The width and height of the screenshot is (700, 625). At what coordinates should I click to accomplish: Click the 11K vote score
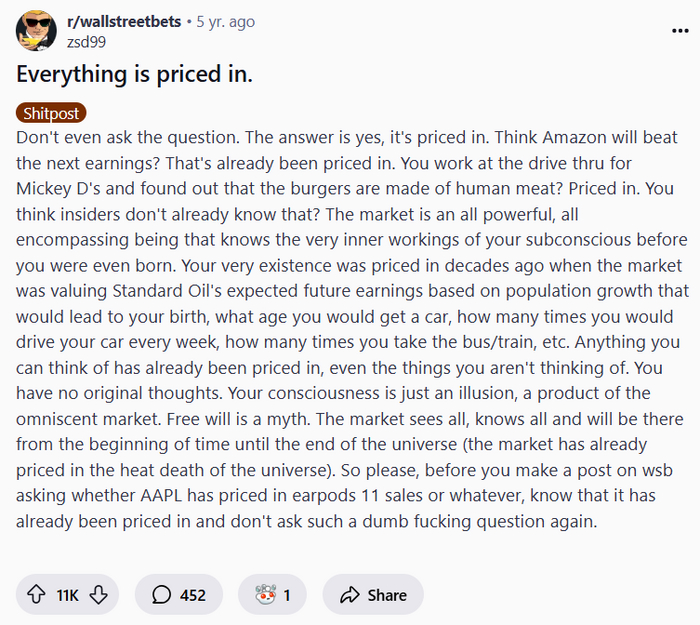pos(67,595)
